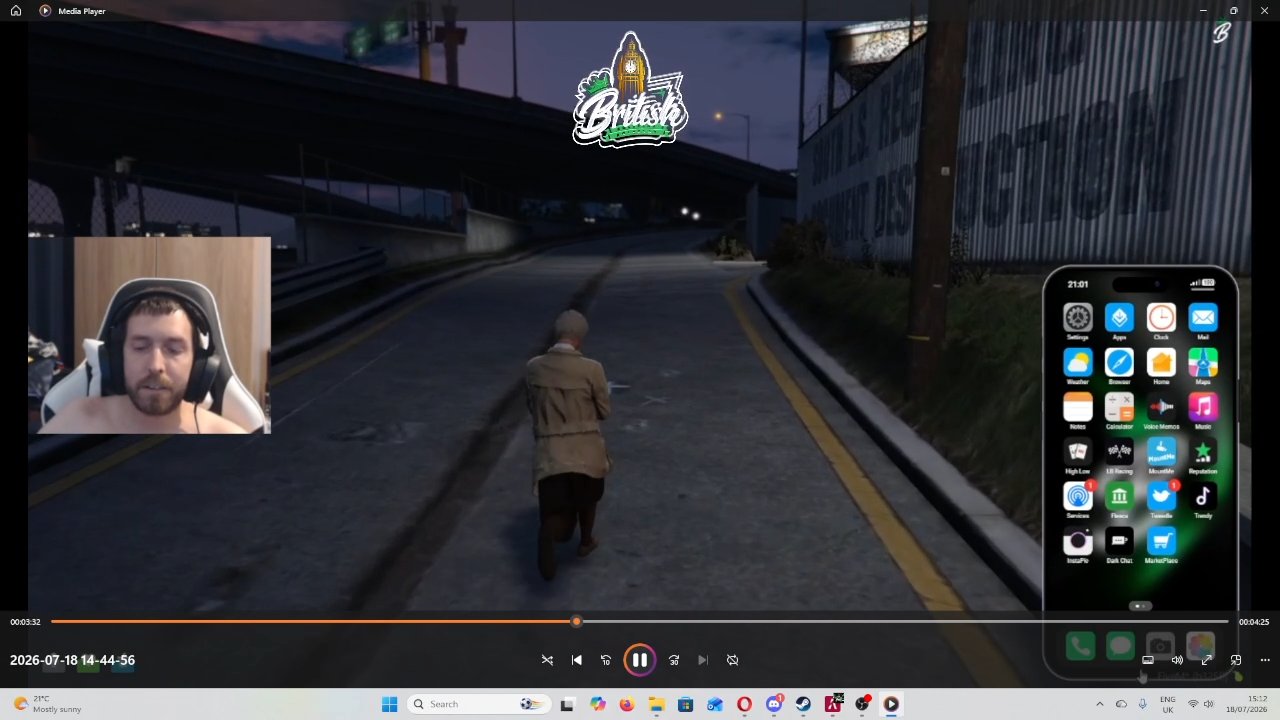Tap the messages icon in the phone dock

(x=1120, y=646)
